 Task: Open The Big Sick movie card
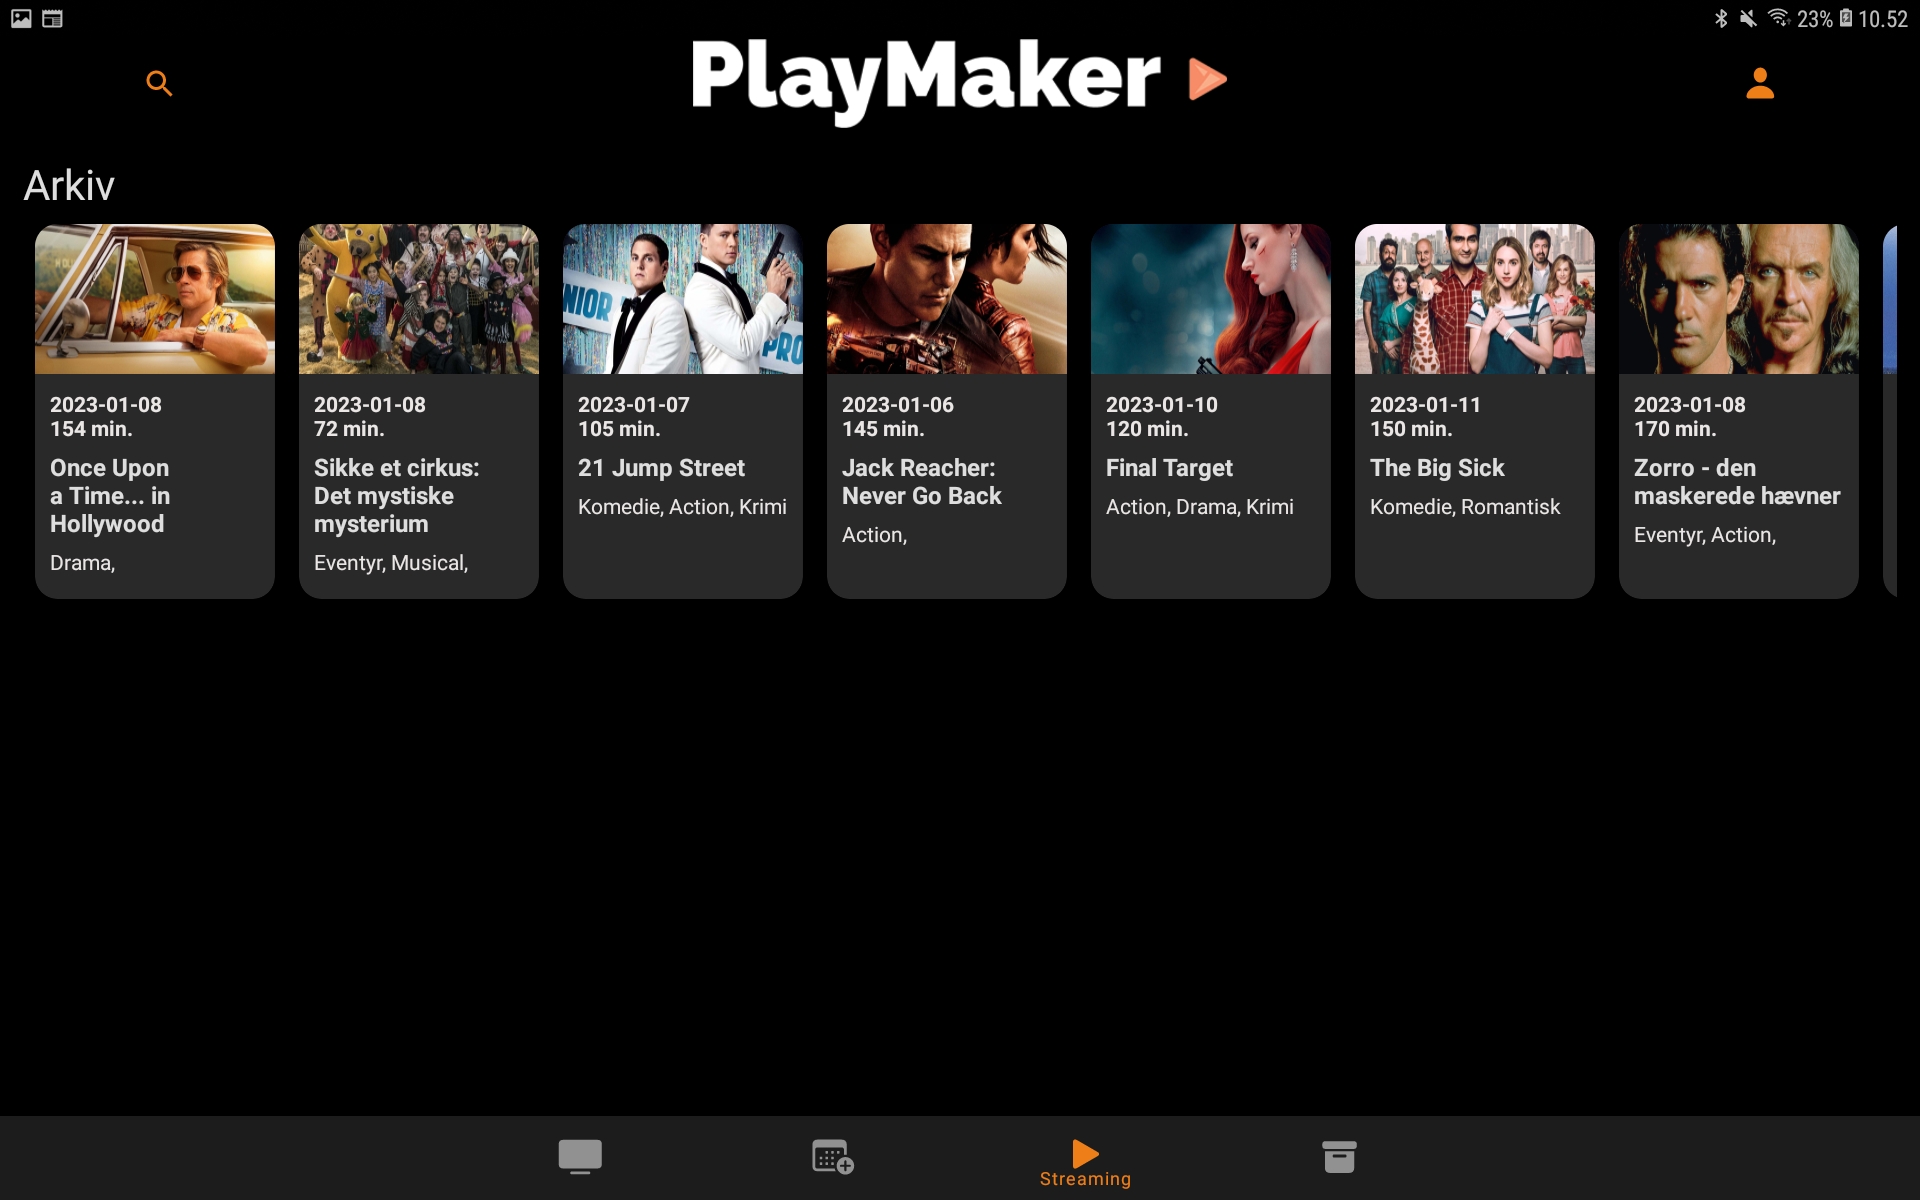tap(1474, 410)
